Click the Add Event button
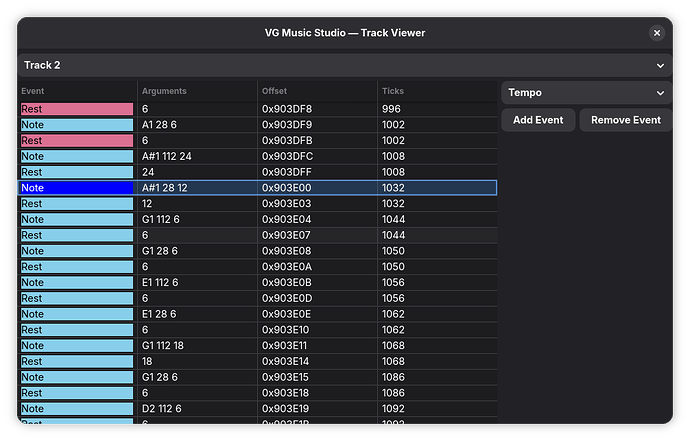This screenshot has height=441, width=690. (538, 120)
